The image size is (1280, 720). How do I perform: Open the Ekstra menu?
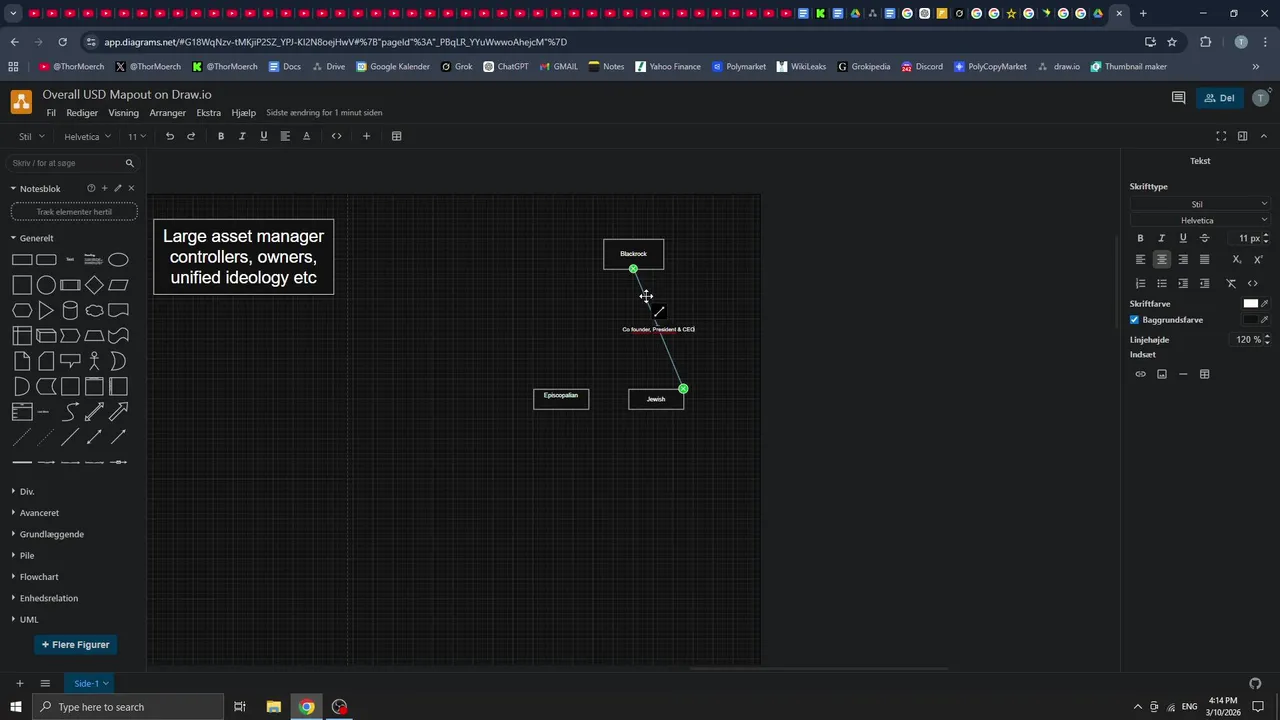point(209,113)
